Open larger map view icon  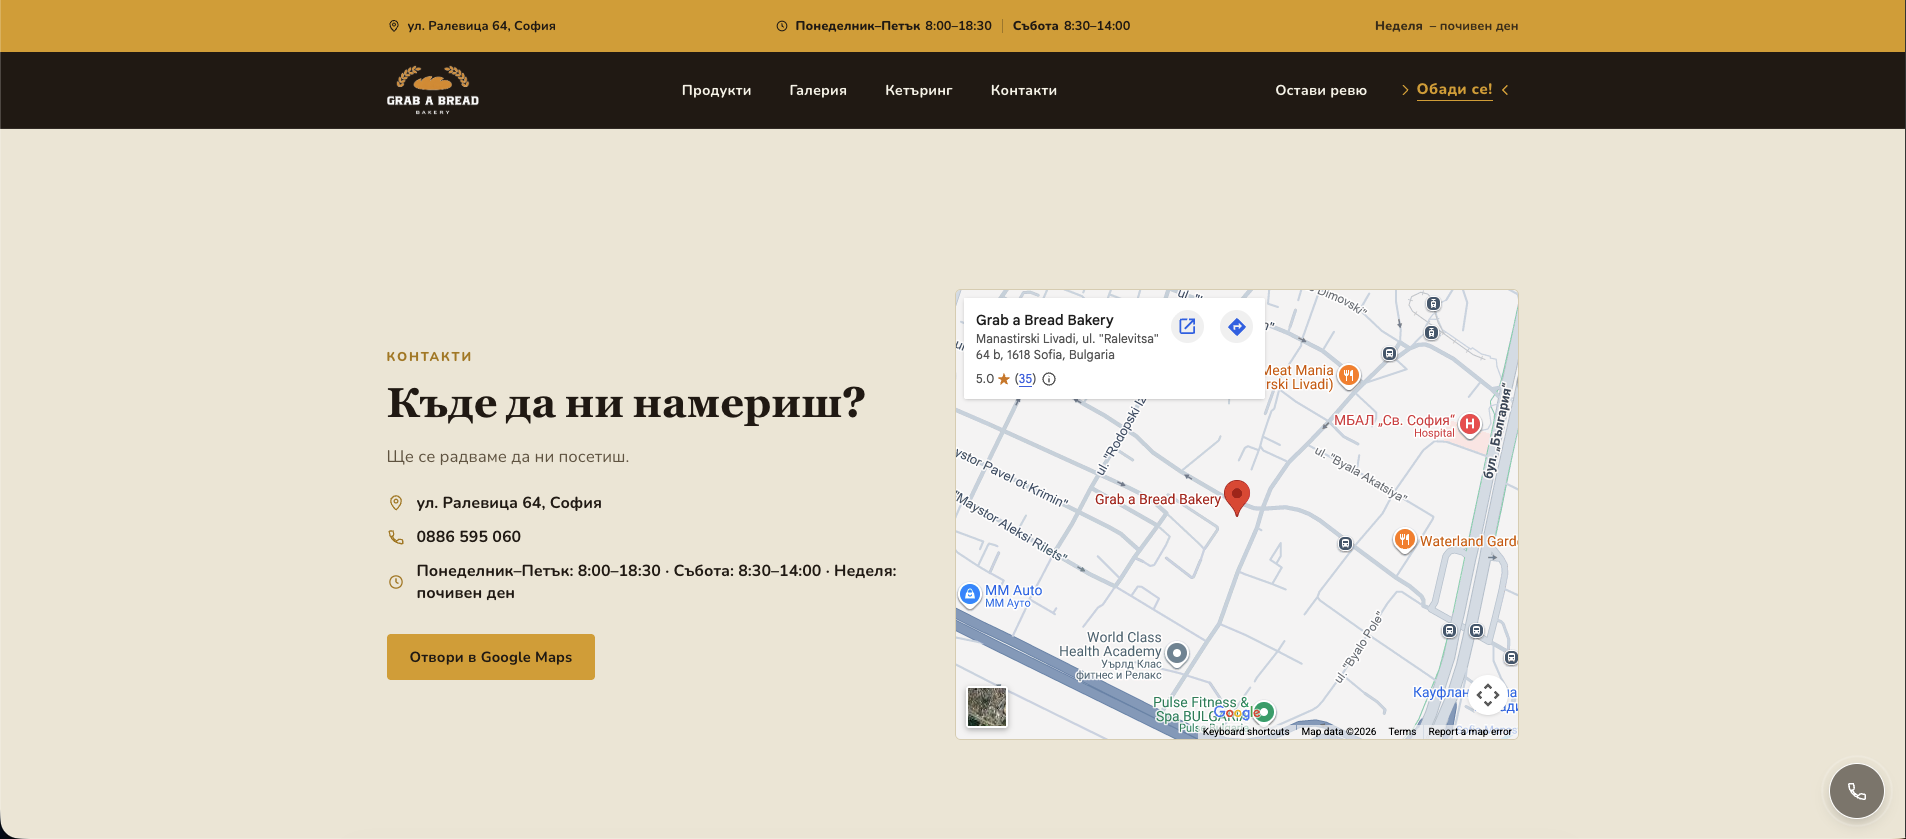tap(1187, 326)
